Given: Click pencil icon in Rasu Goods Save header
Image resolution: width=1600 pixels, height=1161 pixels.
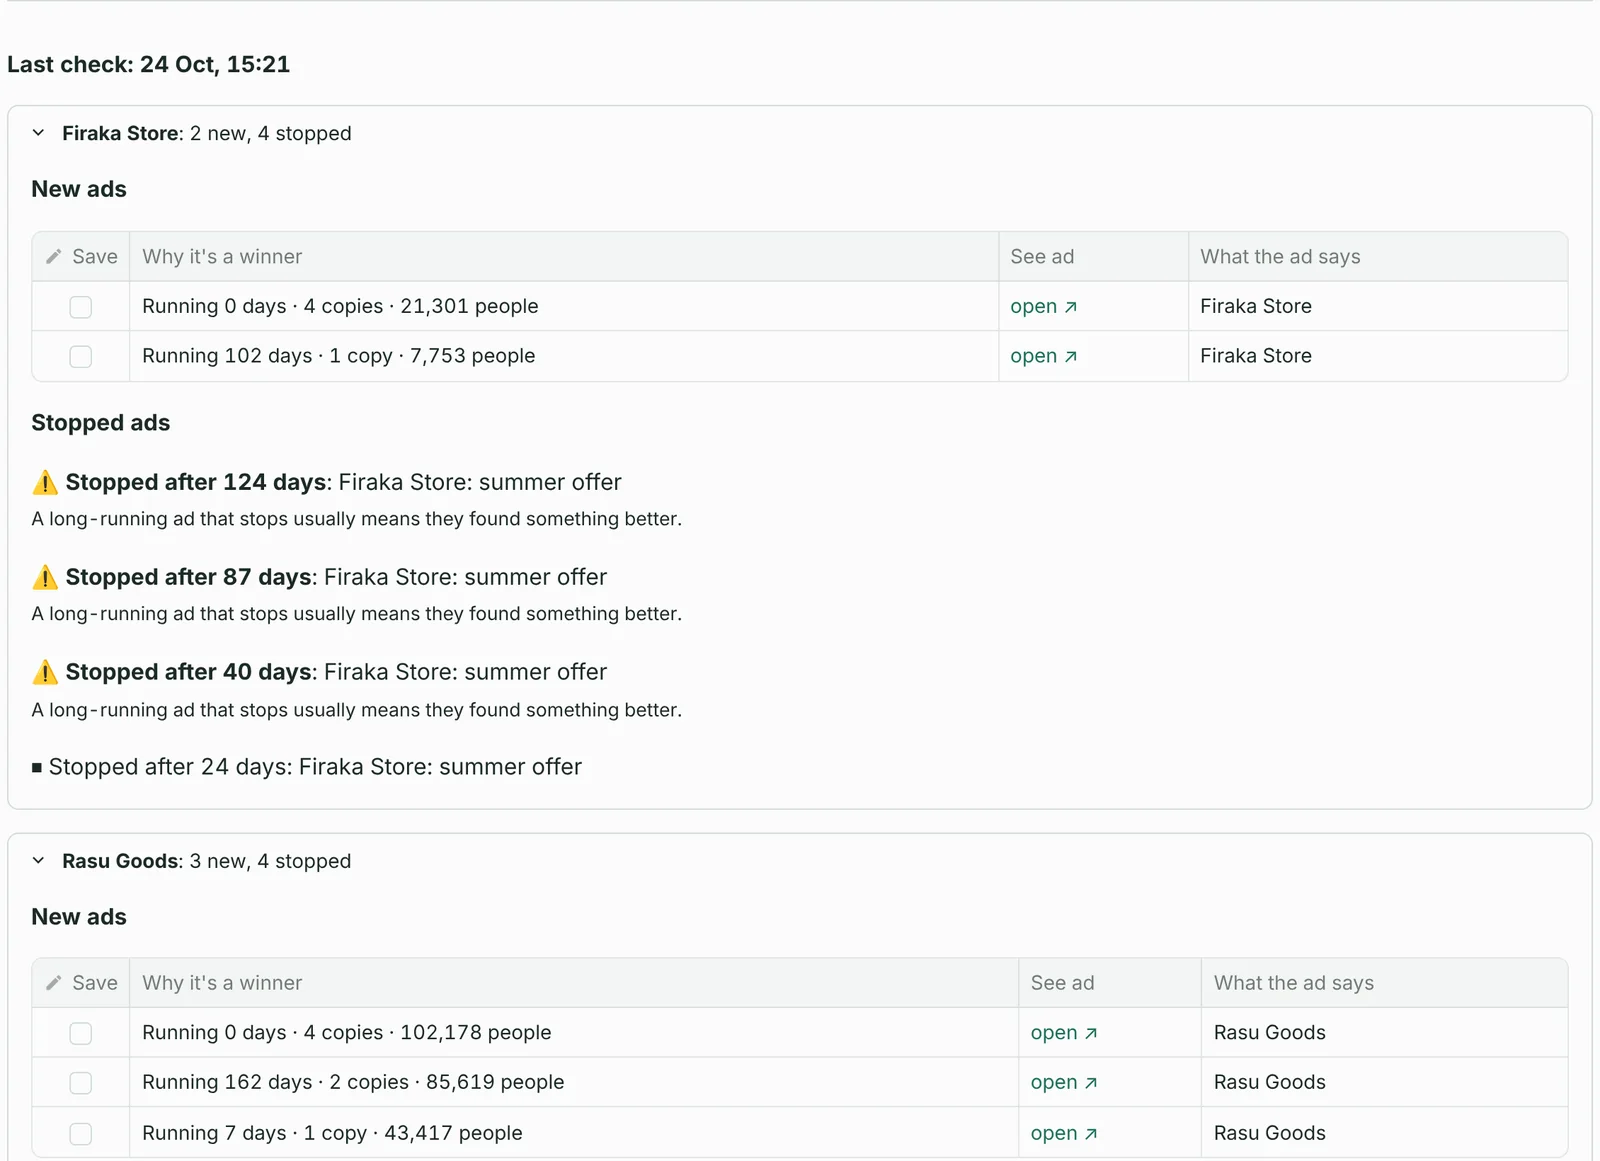Looking at the screenshot, I should [x=54, y=983].
